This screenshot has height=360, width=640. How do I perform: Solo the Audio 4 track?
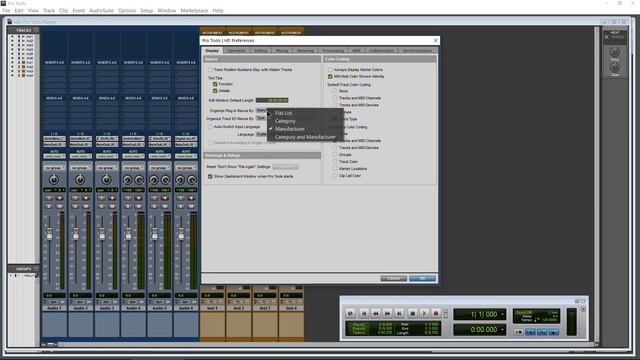pyautogui.click(x=128, y=206)
